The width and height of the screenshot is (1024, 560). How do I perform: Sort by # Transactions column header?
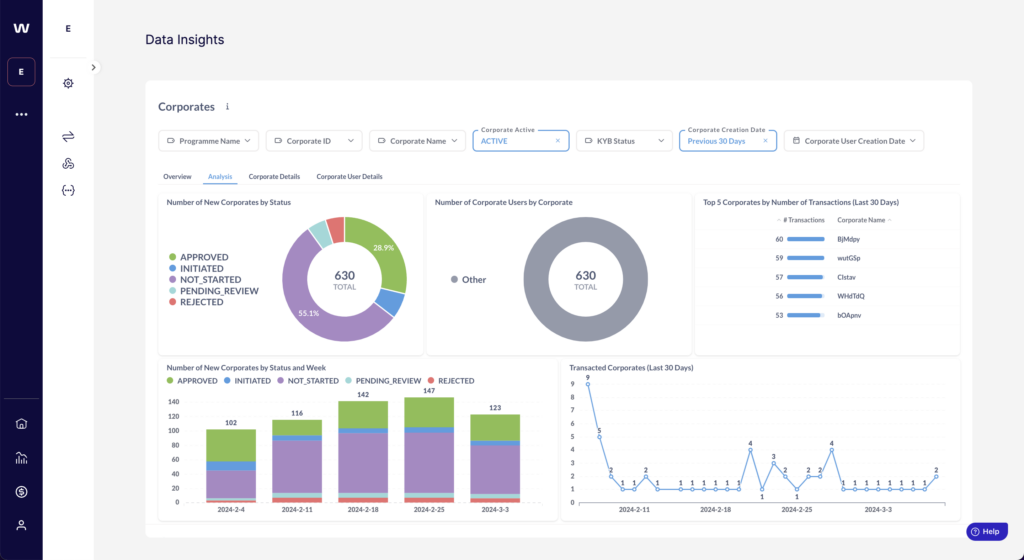click(x=803, y=219)
